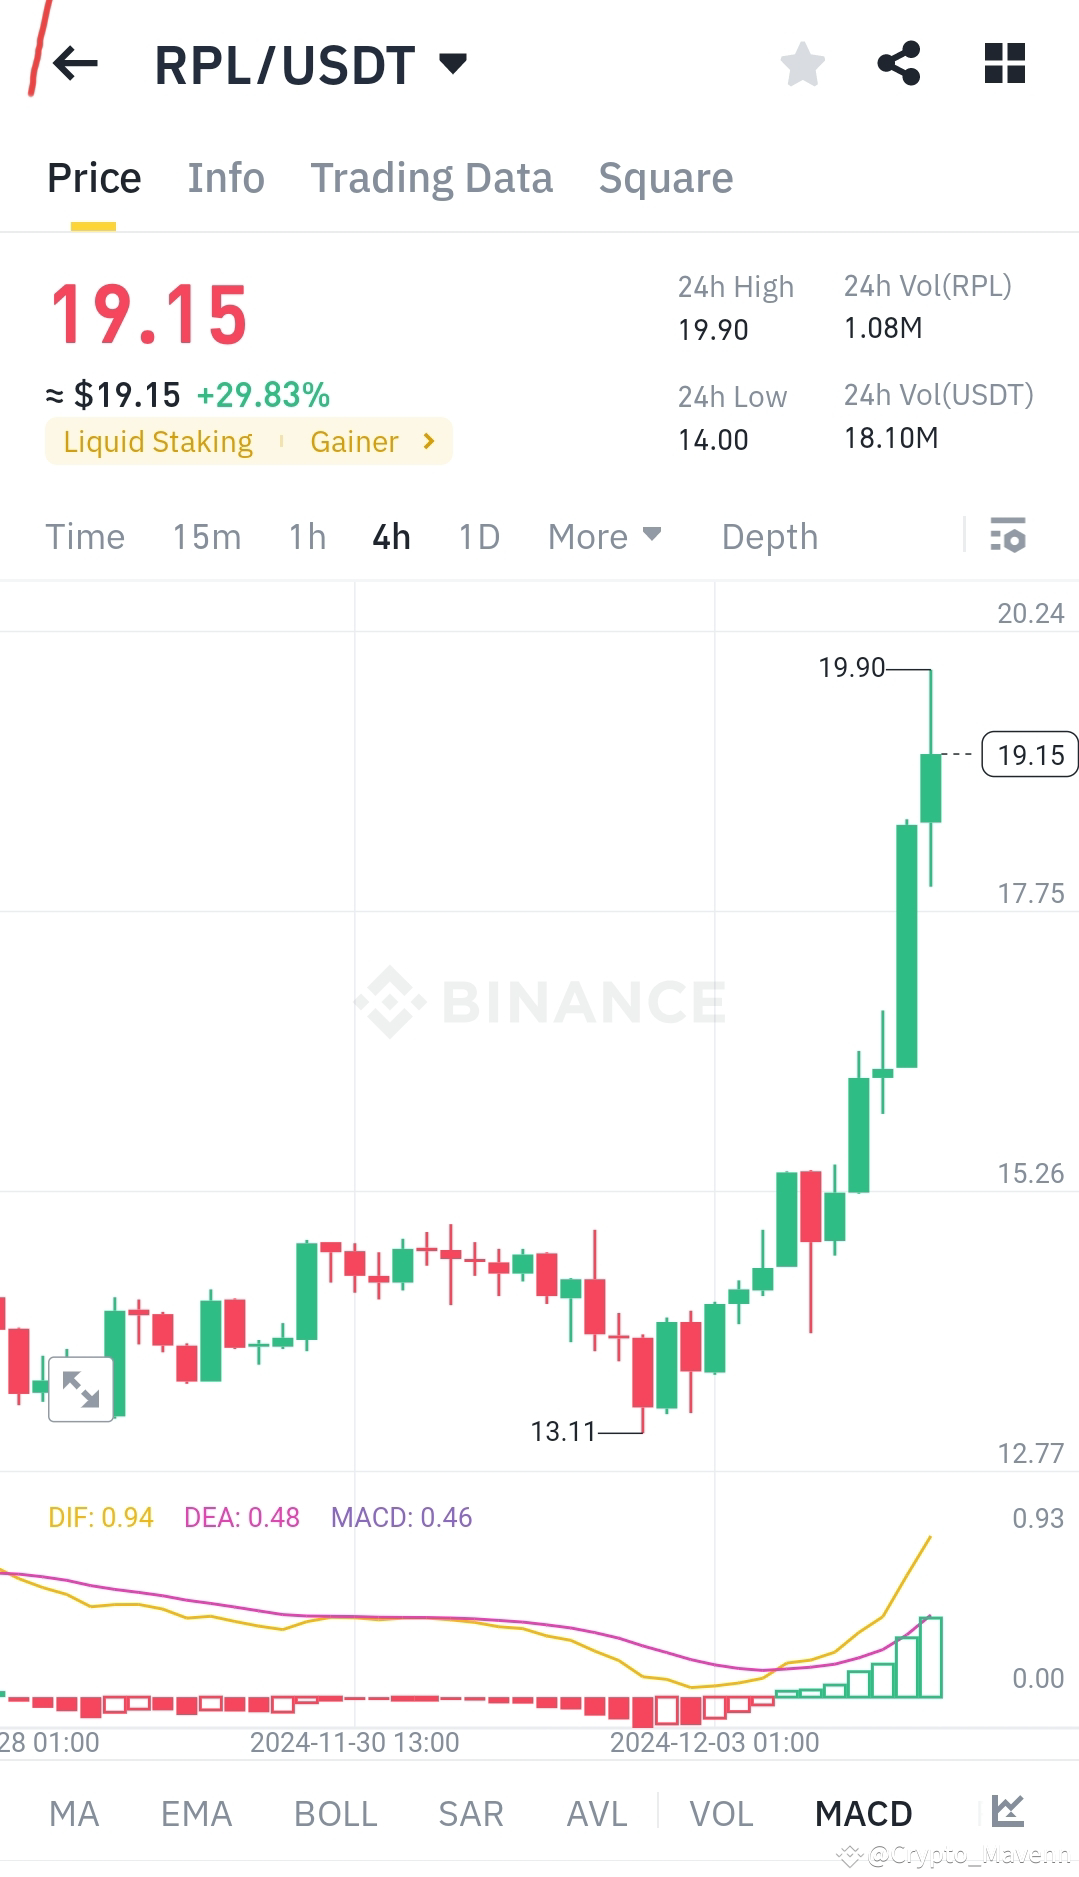Screen dimensions: 1079x1877
Task: Open the Depth view
Action: pos(769,537)
